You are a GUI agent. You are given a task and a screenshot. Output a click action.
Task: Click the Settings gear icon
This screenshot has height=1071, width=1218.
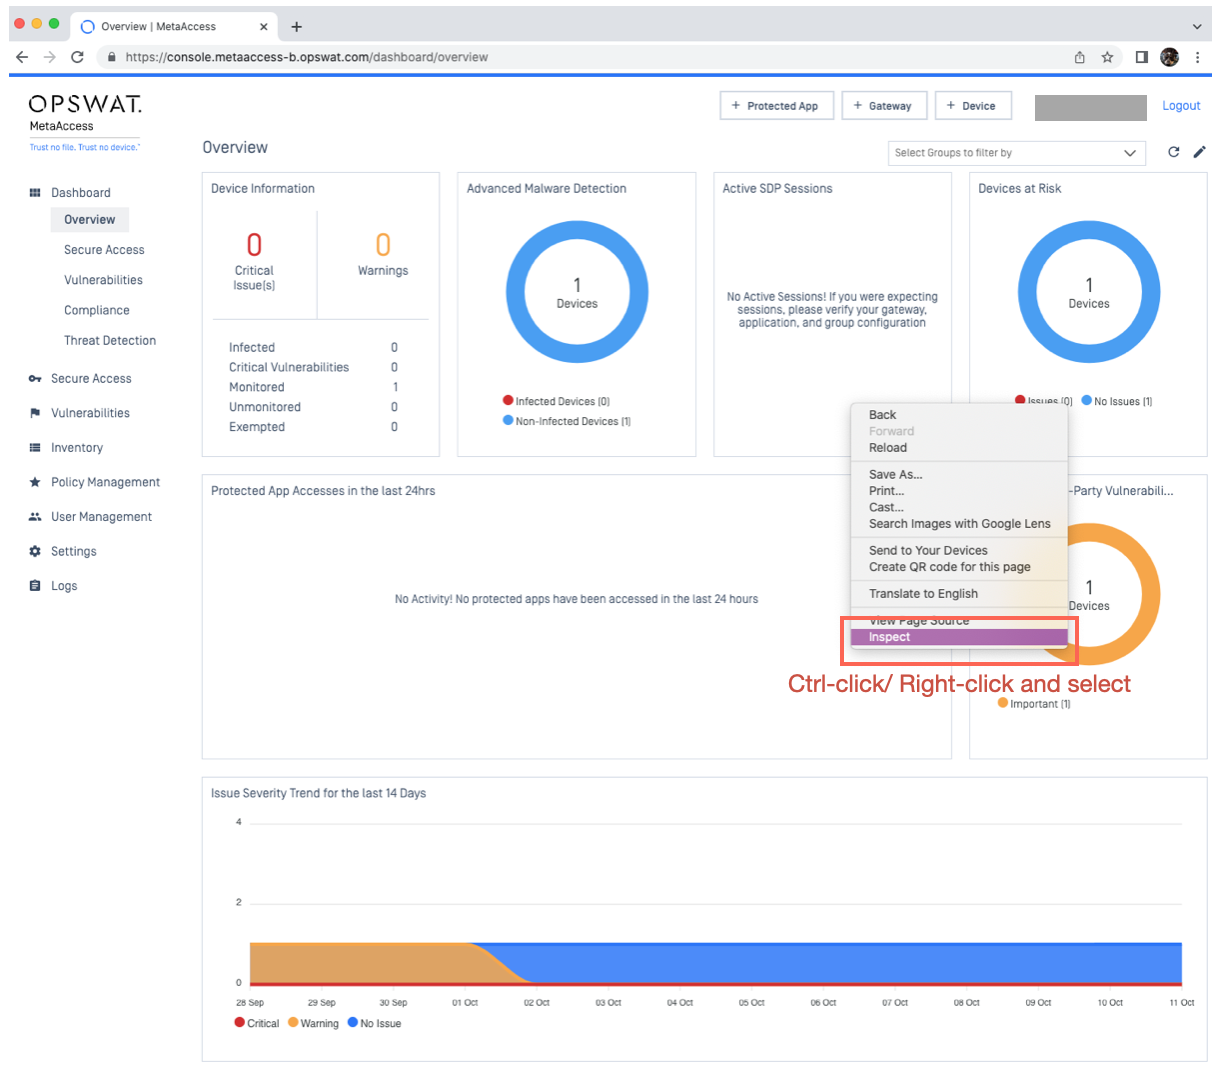[35, 552]
